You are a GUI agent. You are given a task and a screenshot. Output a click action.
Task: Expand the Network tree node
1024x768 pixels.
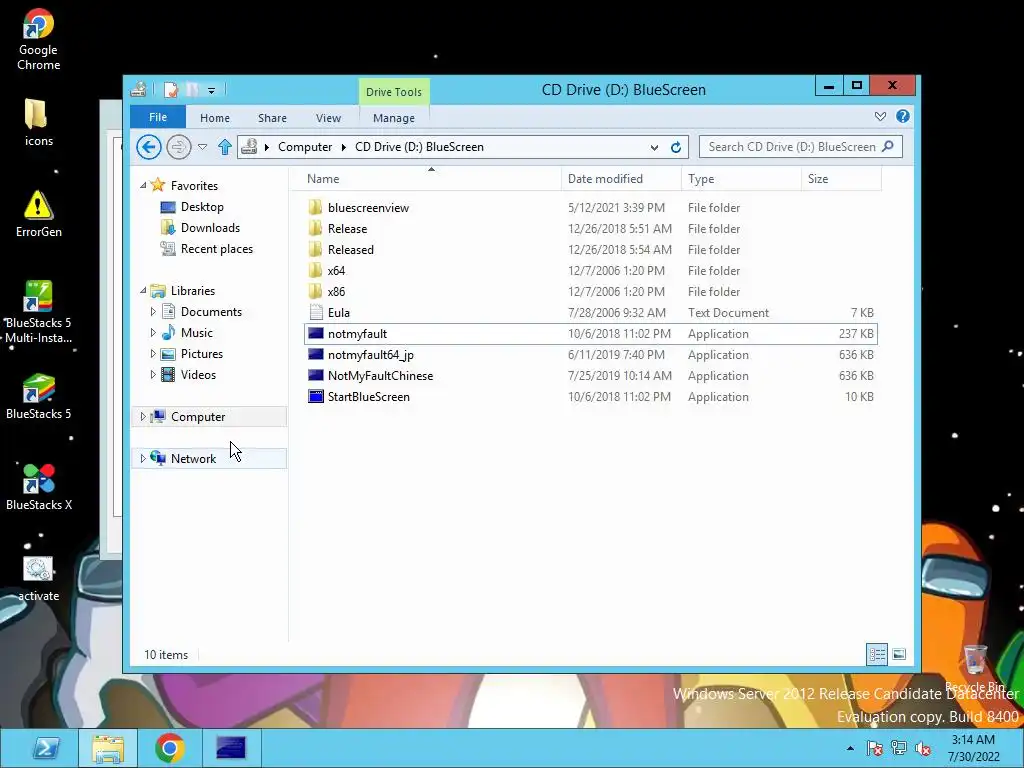pyautogui.click(x=142, y=458)
